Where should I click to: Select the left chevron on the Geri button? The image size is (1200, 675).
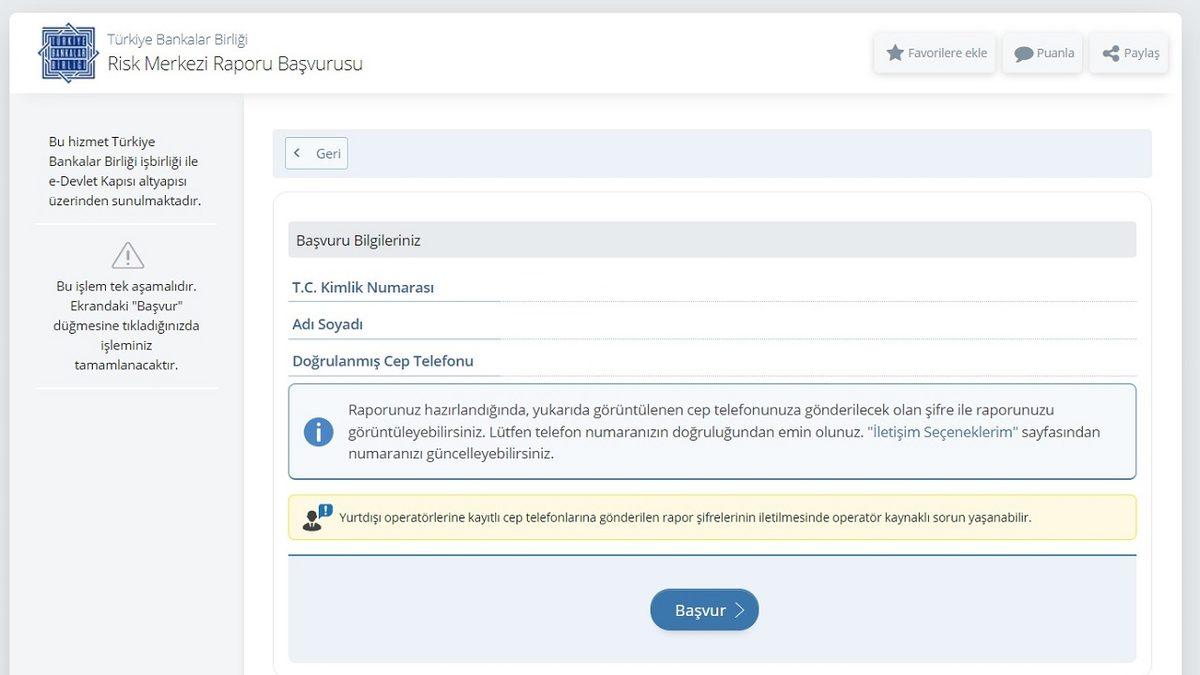pyautogui.click(x=297, y=153)
